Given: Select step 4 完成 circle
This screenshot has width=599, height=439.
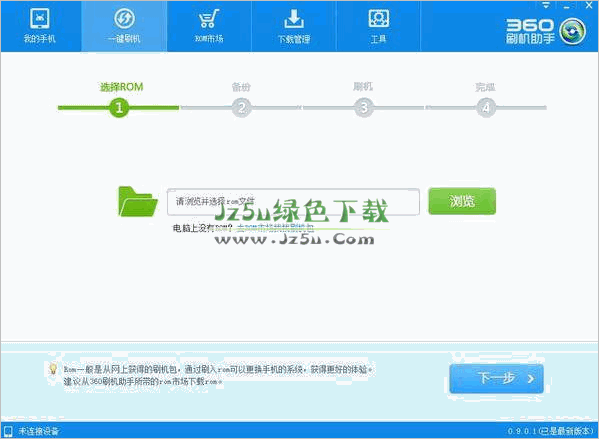Looking at the screenshot, I should (x=486, y=108).
